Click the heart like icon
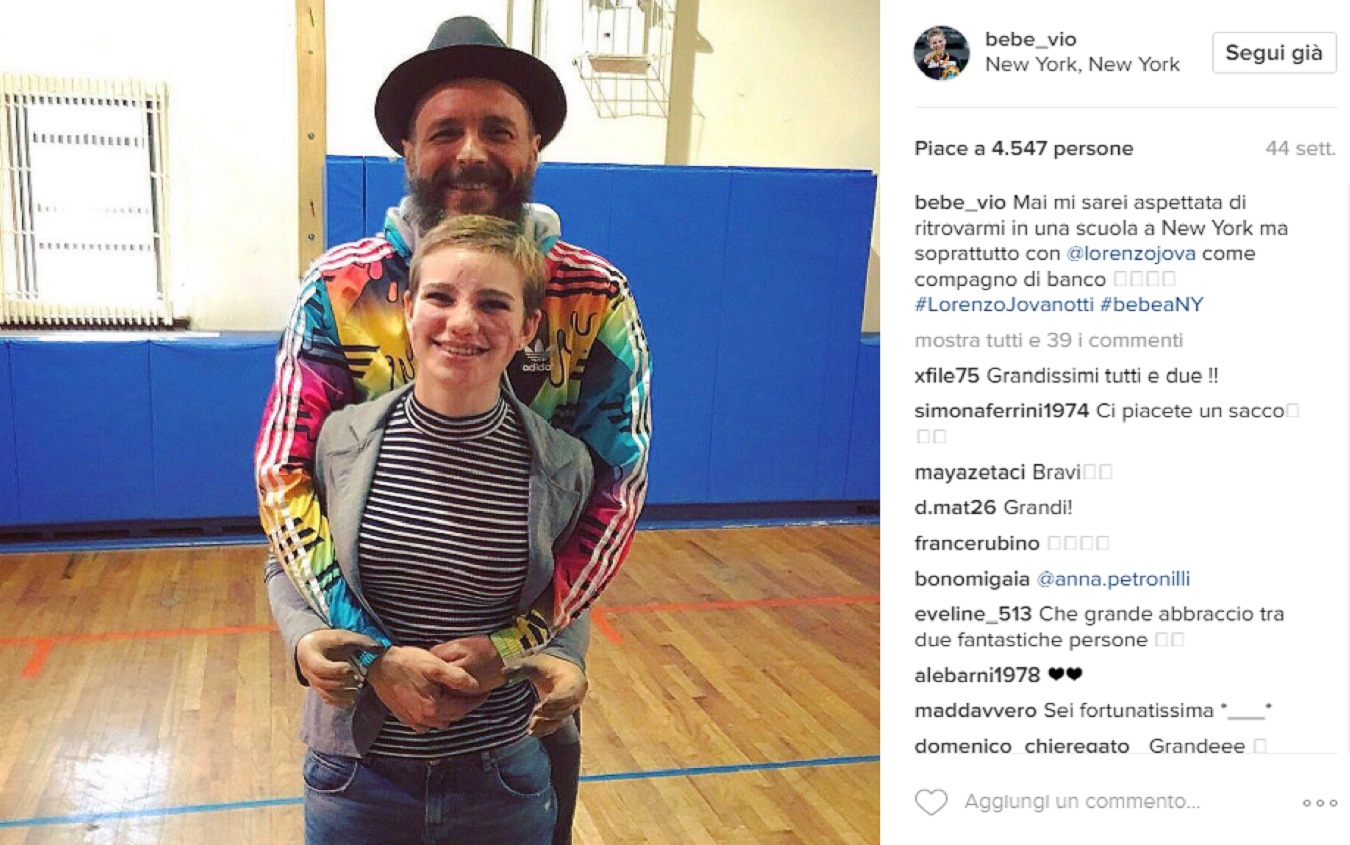This screenshot has height=845, width=1350. (x=931, y=802)
